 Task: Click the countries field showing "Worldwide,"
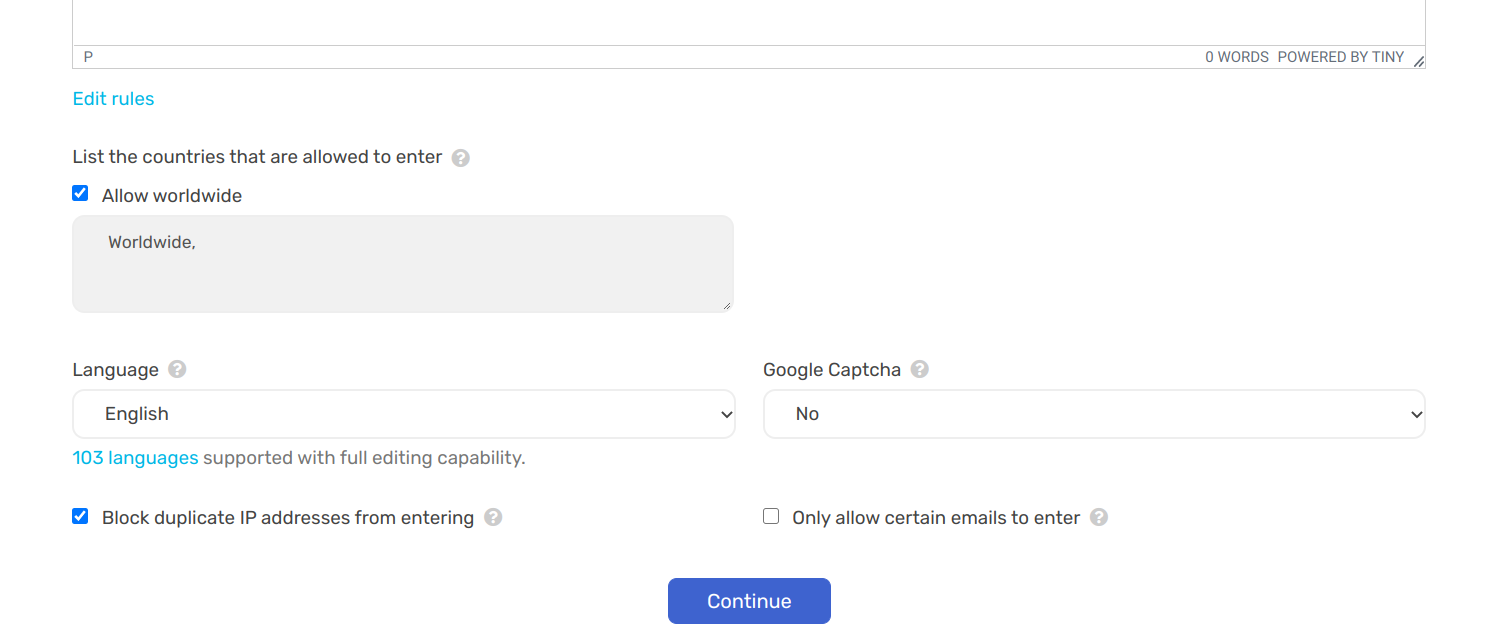pos(403,263)
